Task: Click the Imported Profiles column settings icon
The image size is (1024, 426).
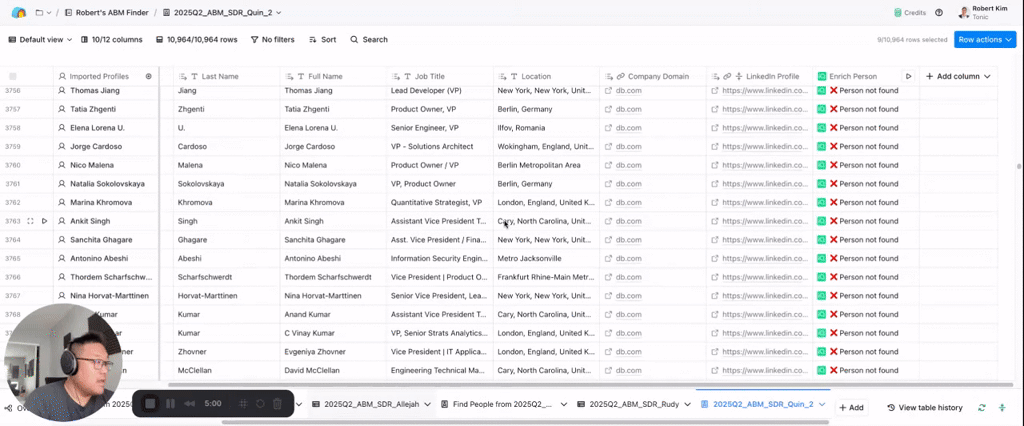Action: pyautogui.click(x=149, y=76)
